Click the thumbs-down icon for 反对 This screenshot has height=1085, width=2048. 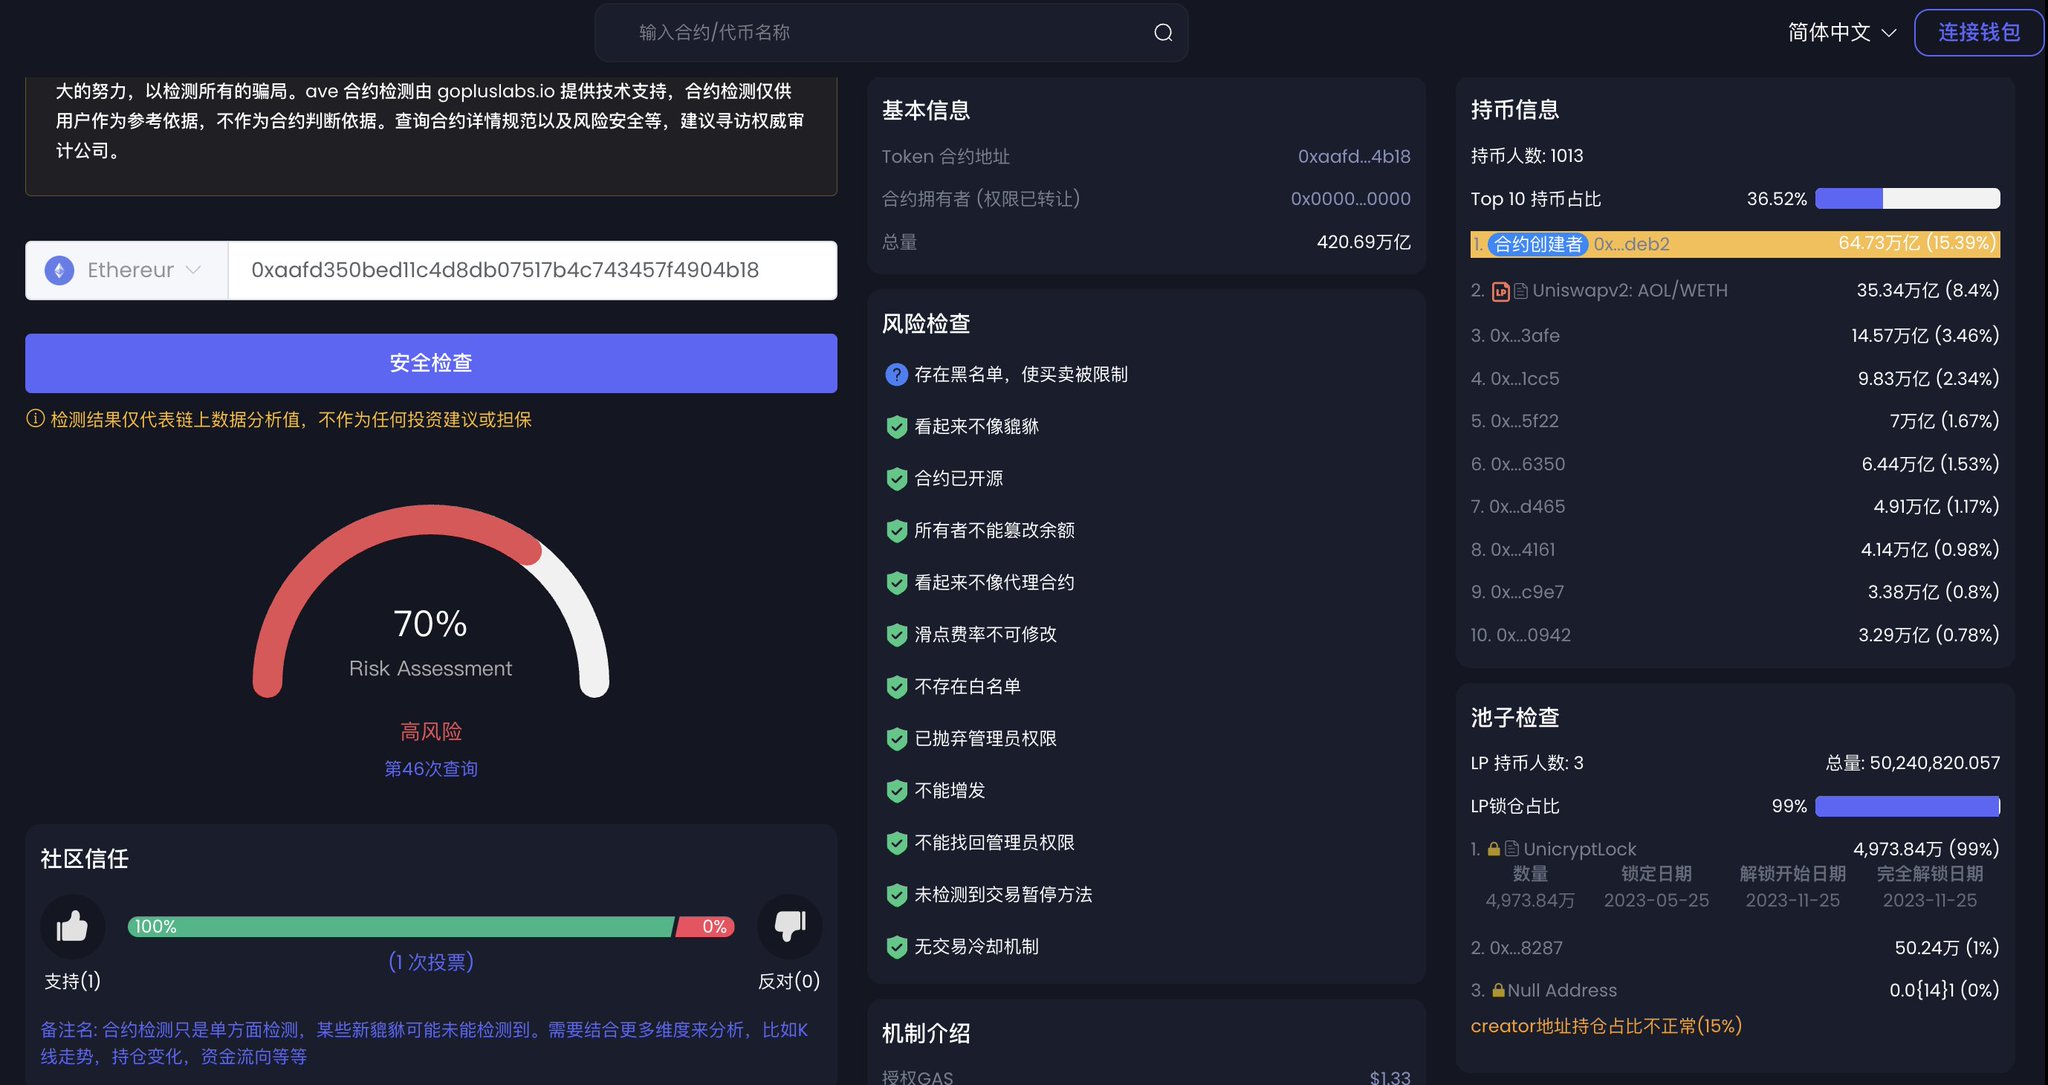tap(789, 927)
